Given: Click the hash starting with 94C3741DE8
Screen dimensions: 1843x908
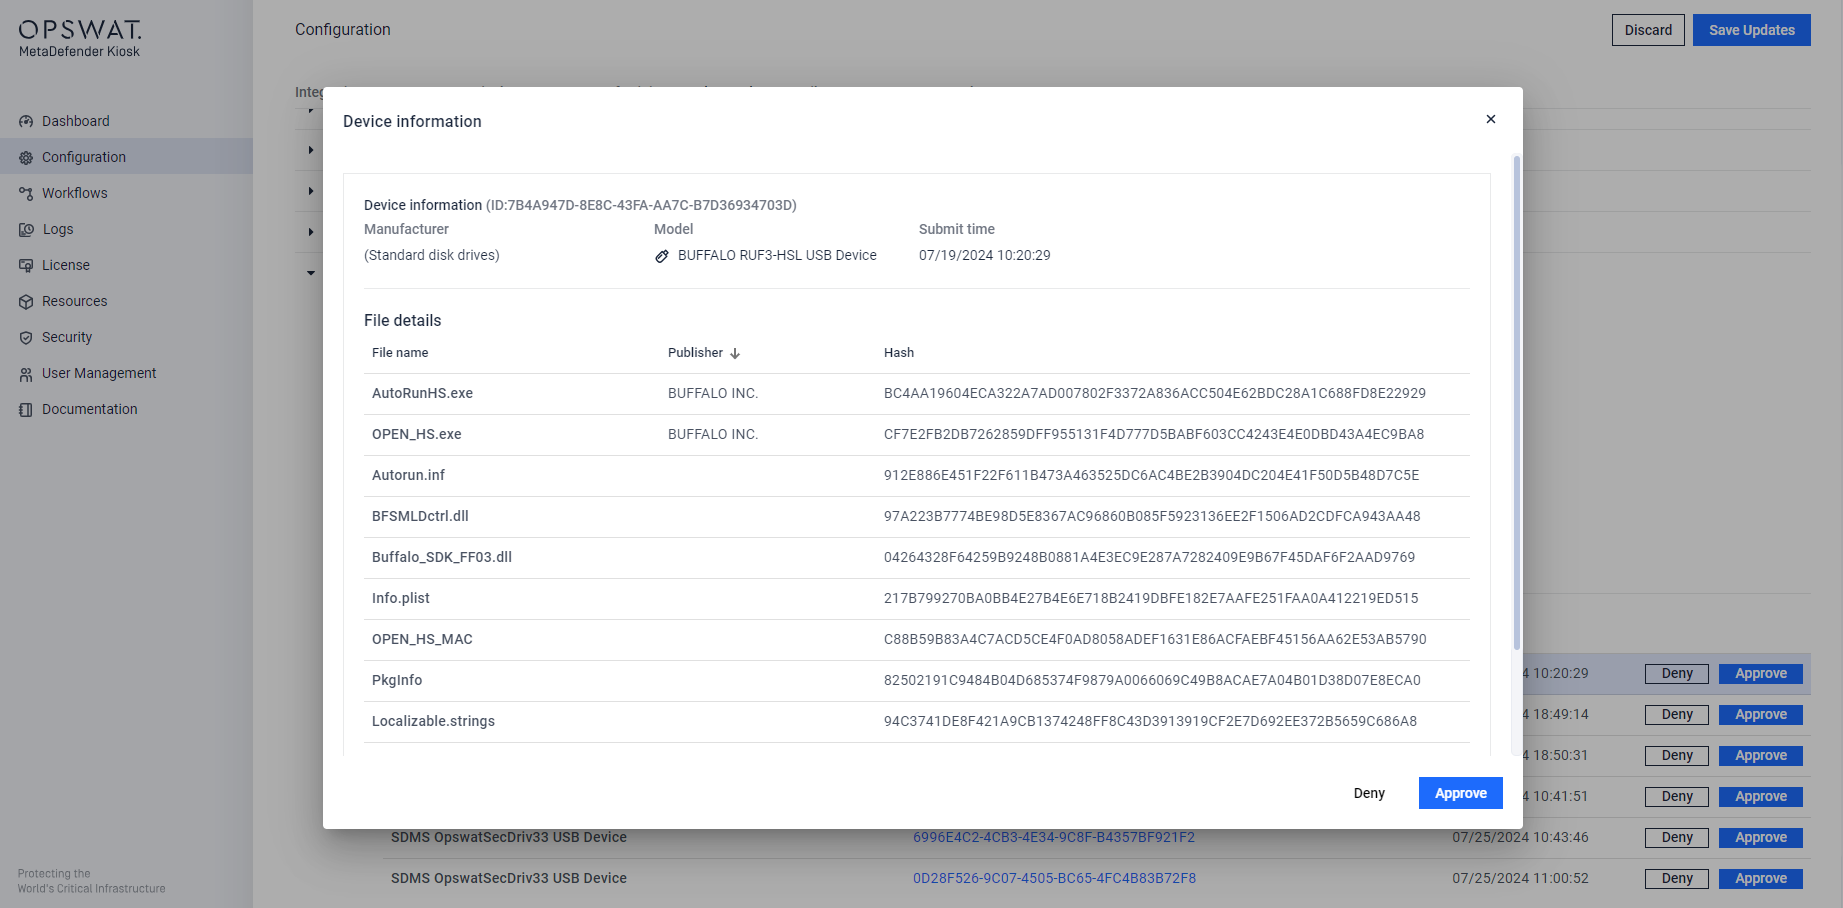Looking at the screenshot, I should [1150, 721].
